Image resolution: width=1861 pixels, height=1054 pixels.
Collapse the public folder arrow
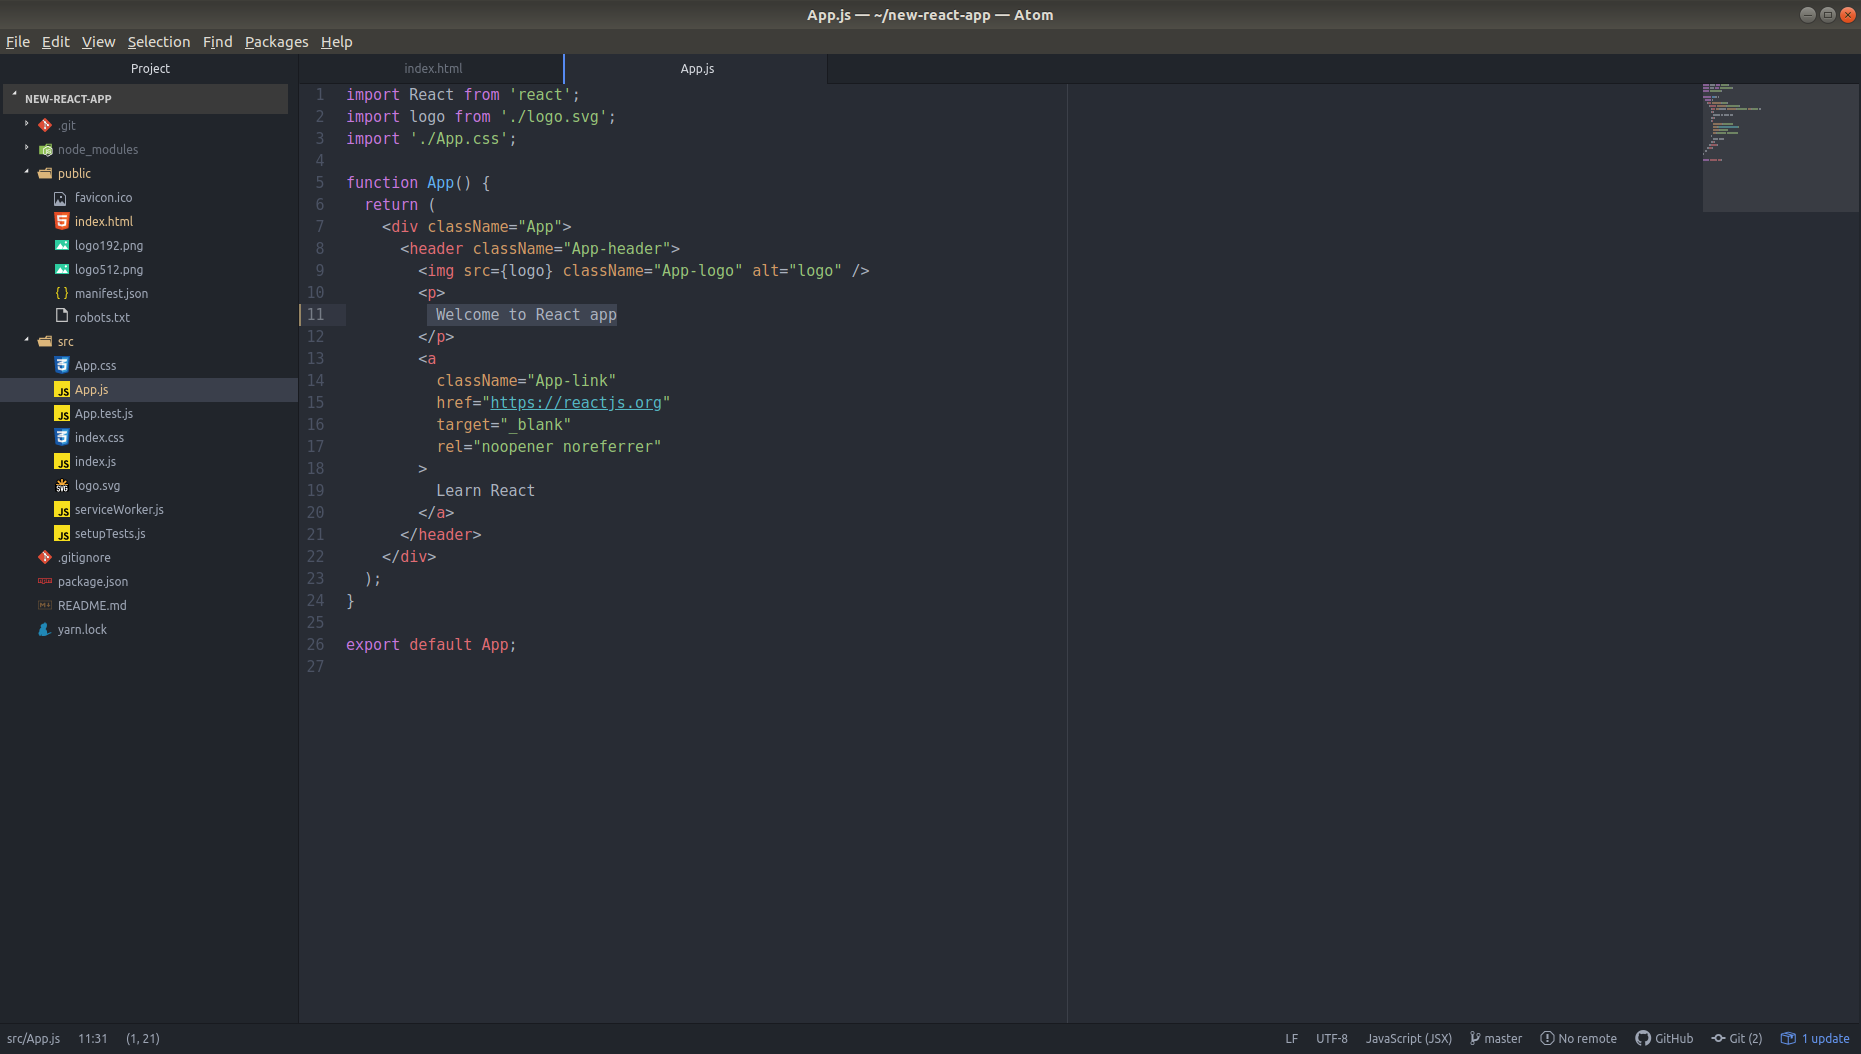click(27, 172)
